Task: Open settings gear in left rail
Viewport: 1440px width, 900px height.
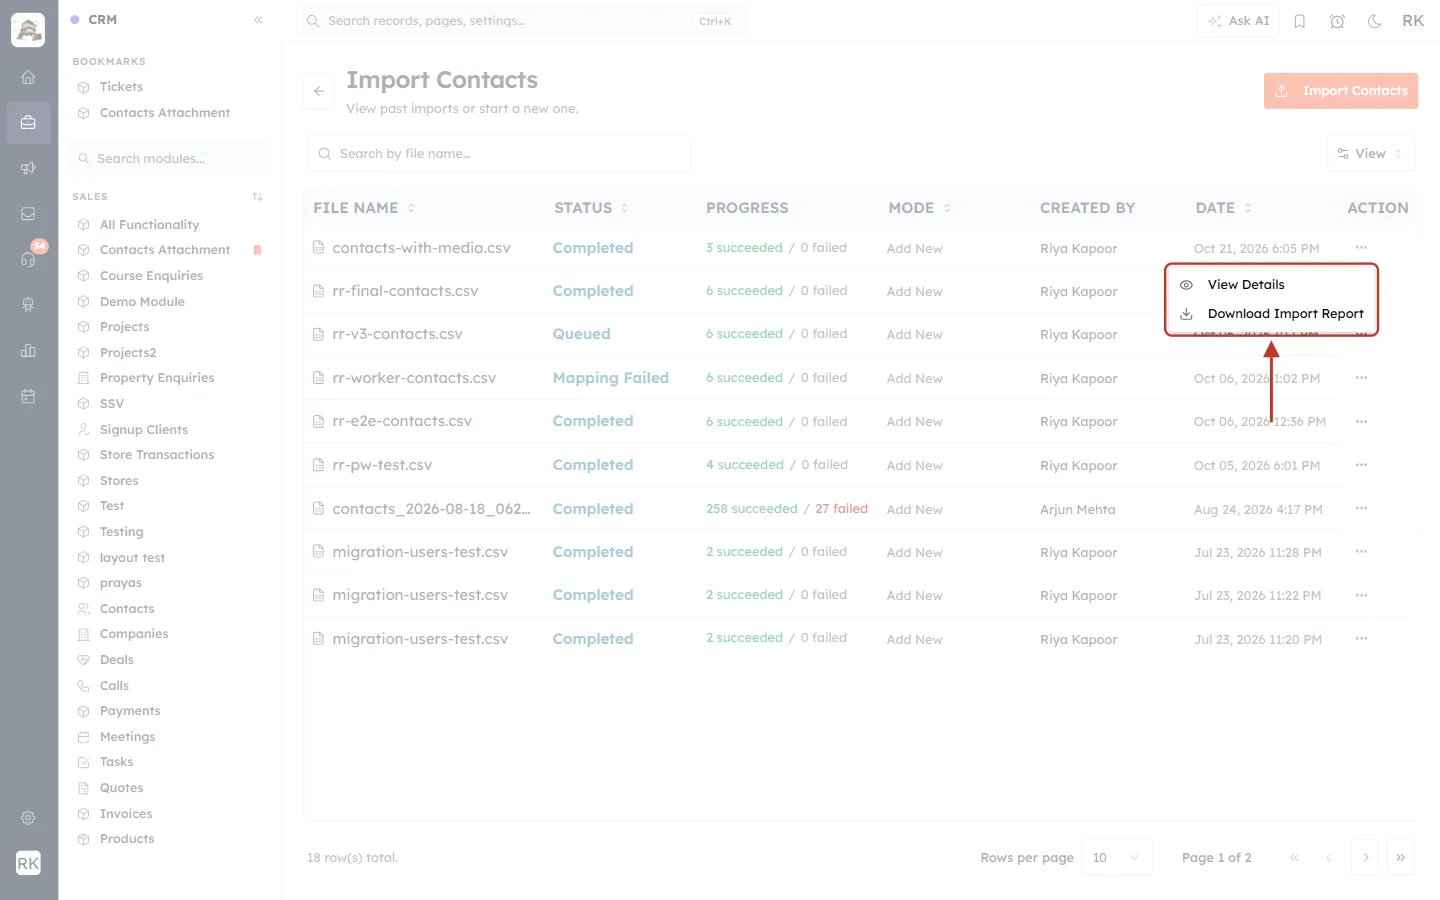Action: 28,818
